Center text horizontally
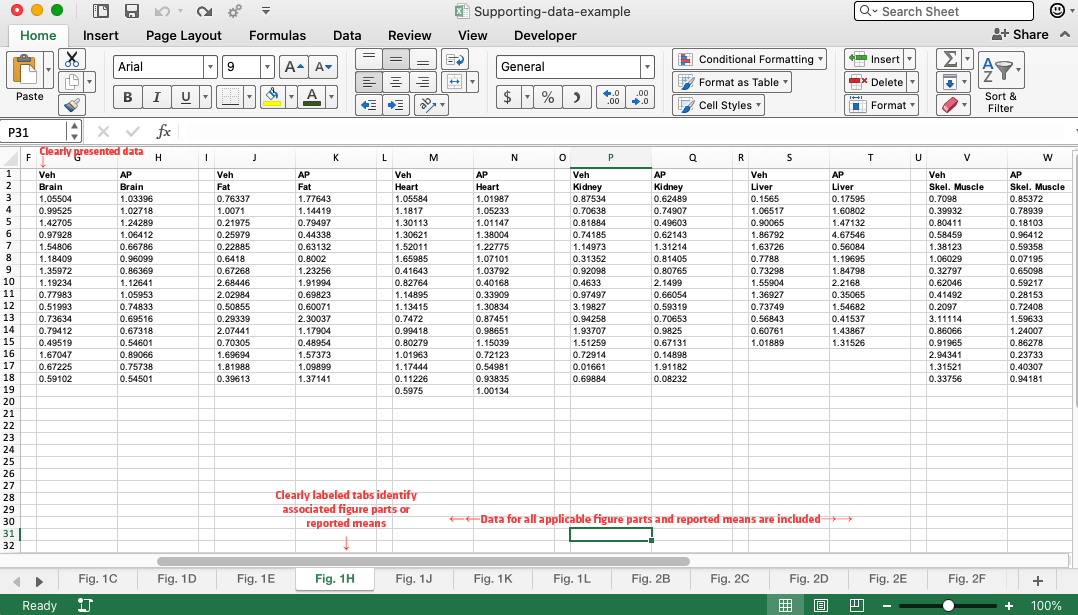This screenshot has width=1078, height=615. (x=396, y=82)
